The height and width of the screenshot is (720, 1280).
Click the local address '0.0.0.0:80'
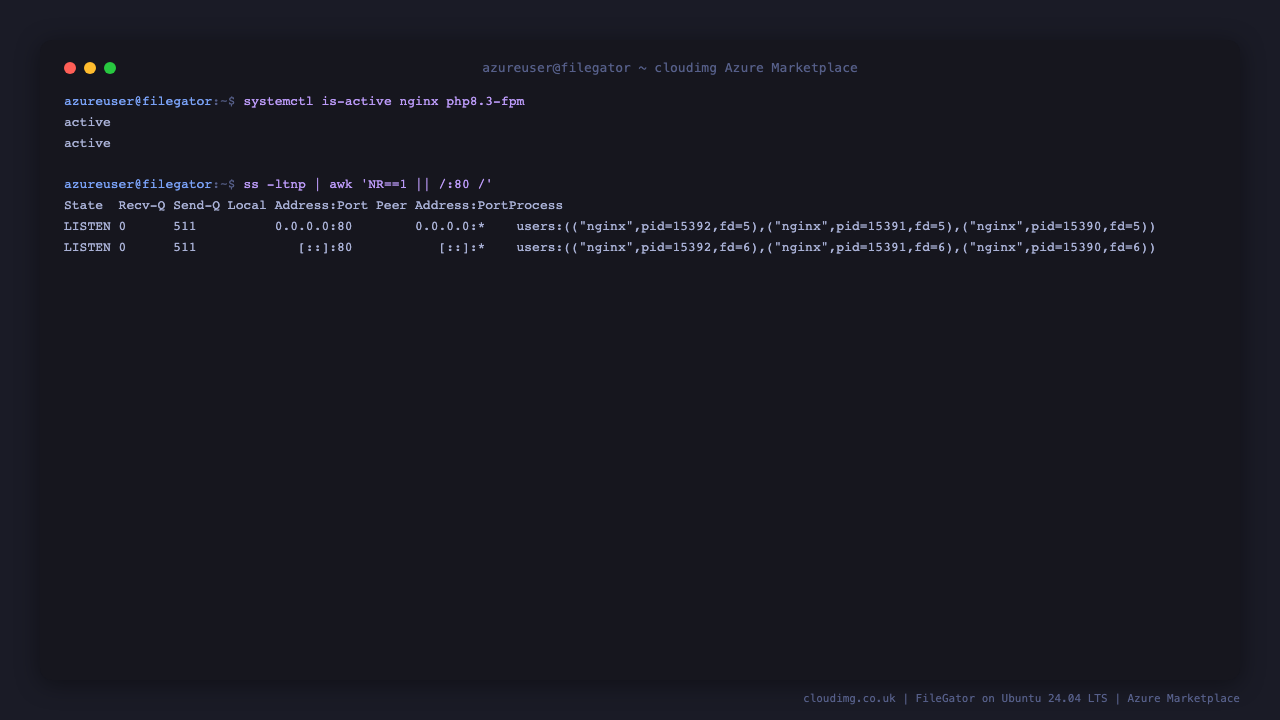[313, 226]
